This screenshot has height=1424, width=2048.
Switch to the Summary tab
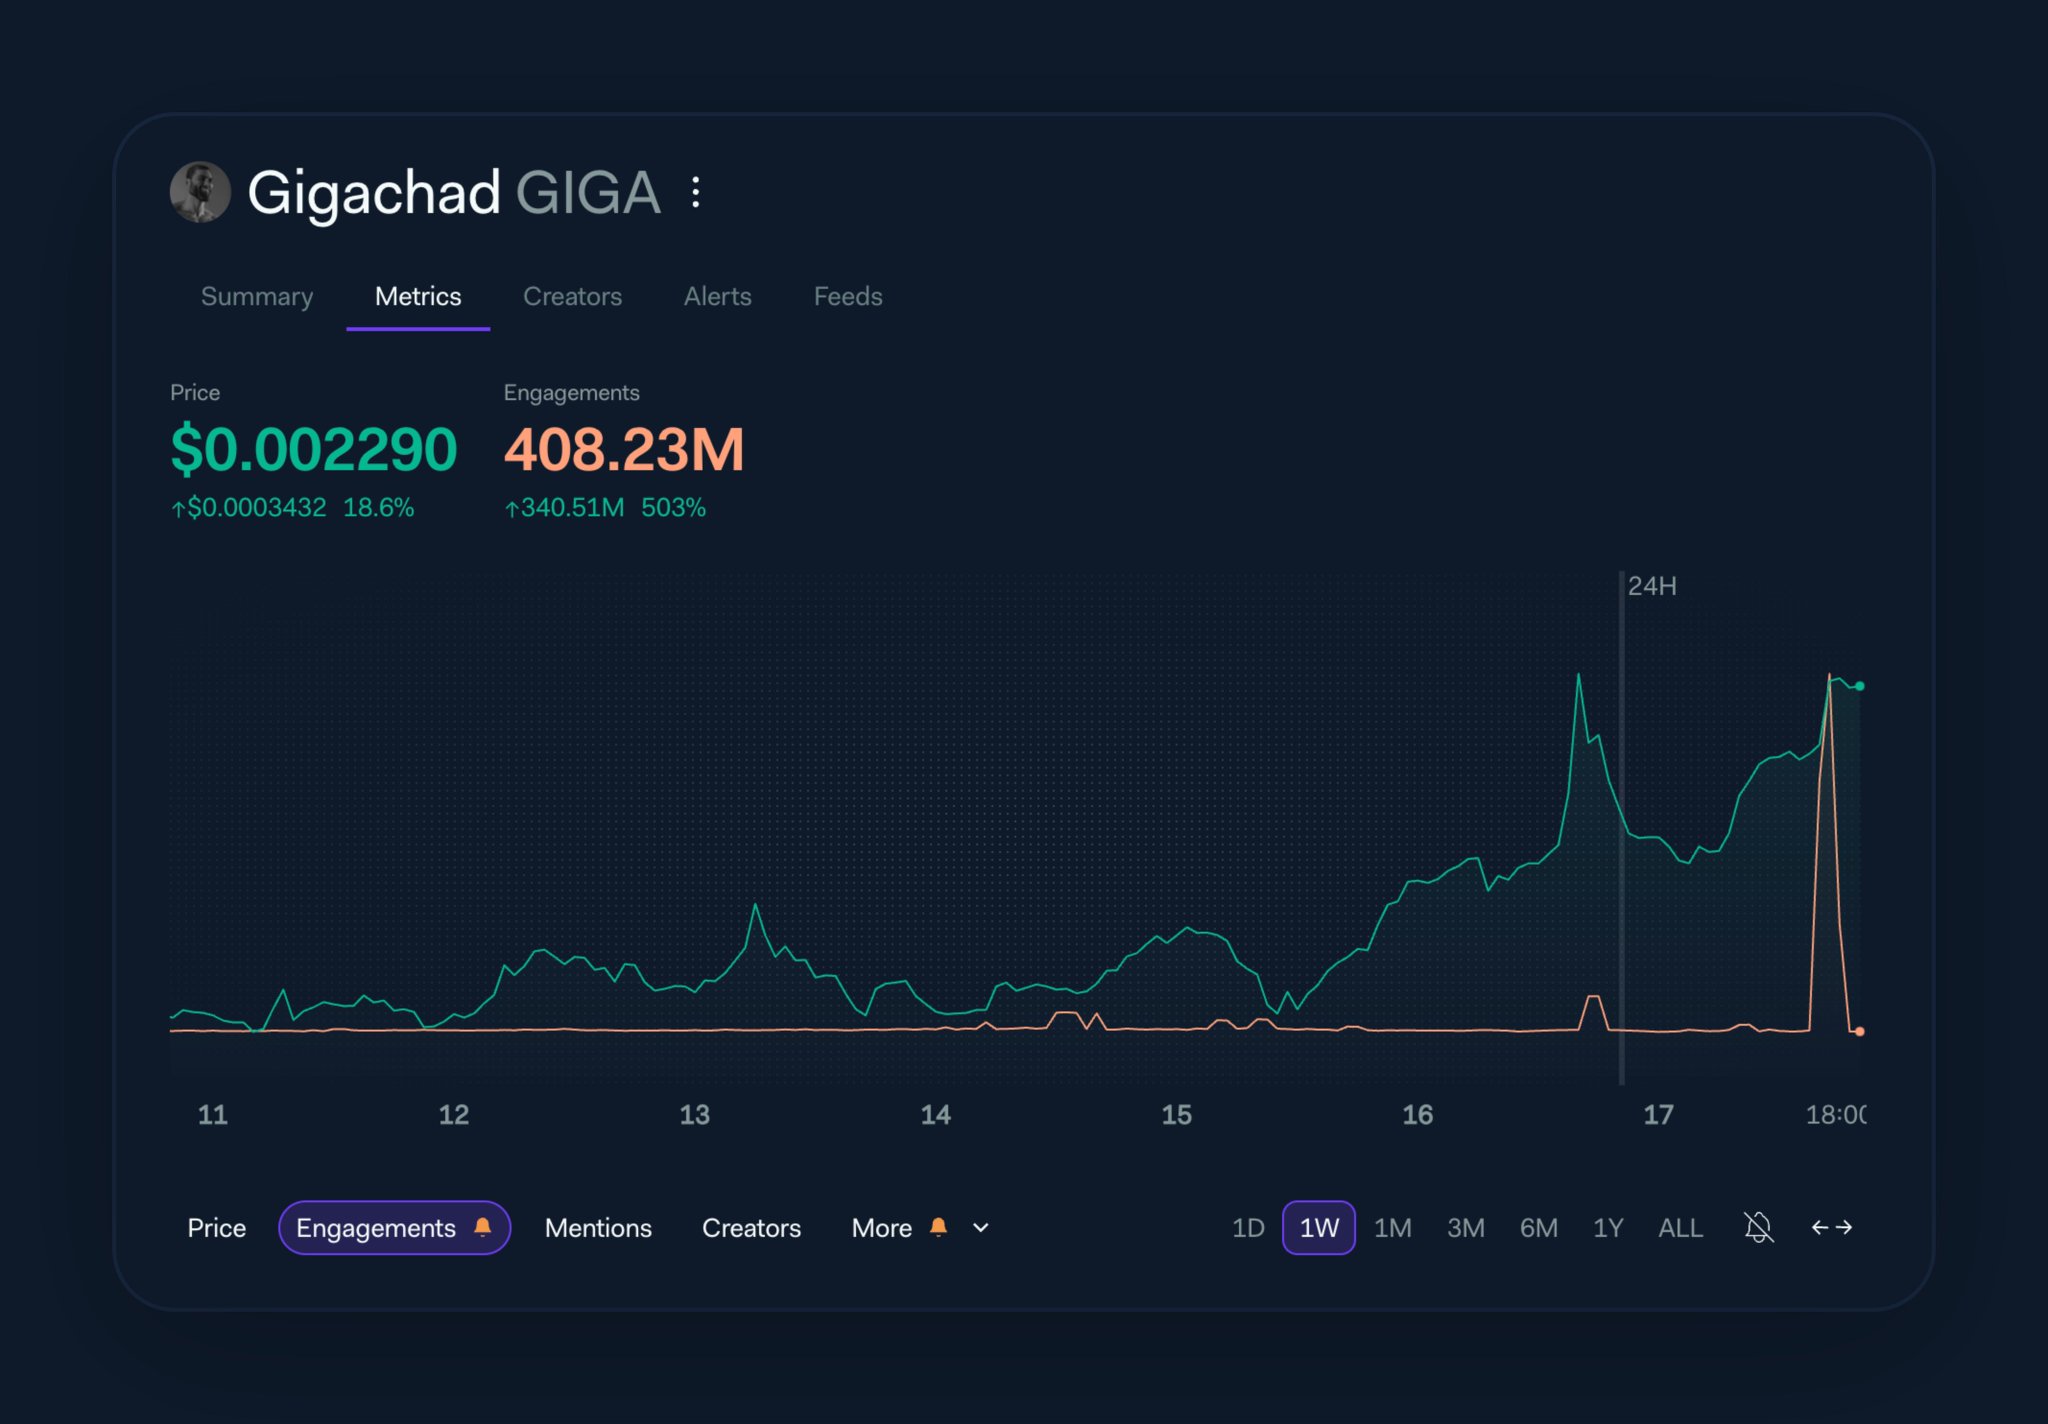[x=257, y=297]
